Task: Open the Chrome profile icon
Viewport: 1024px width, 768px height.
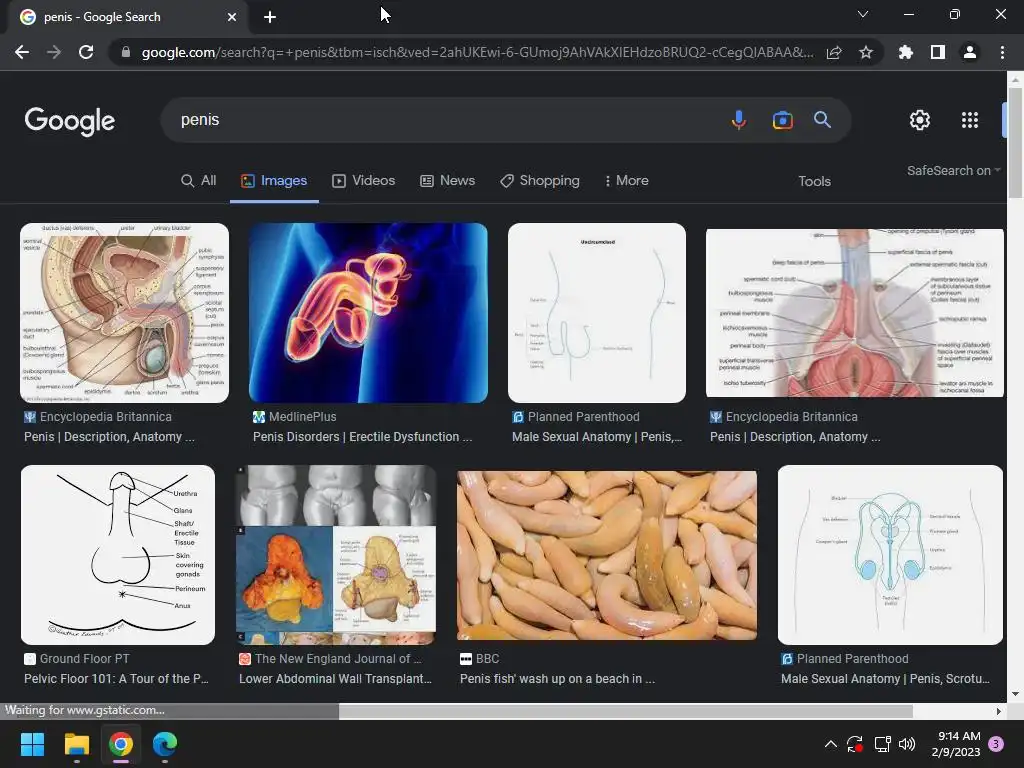Action: coord(970,52)
